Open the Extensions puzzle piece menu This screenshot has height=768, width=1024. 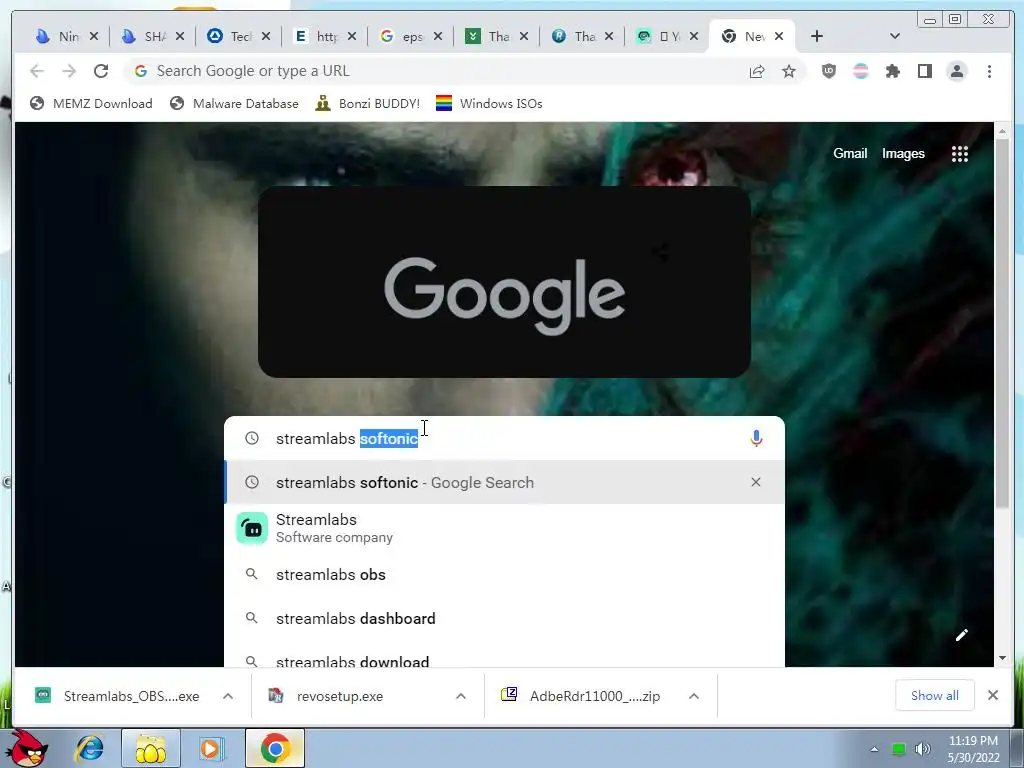893,71
